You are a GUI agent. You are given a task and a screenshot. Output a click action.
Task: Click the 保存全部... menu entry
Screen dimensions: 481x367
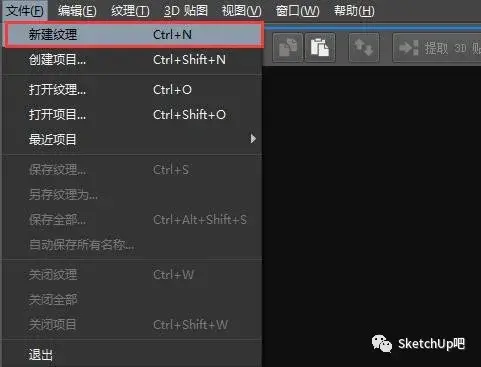tap(132, 220)
